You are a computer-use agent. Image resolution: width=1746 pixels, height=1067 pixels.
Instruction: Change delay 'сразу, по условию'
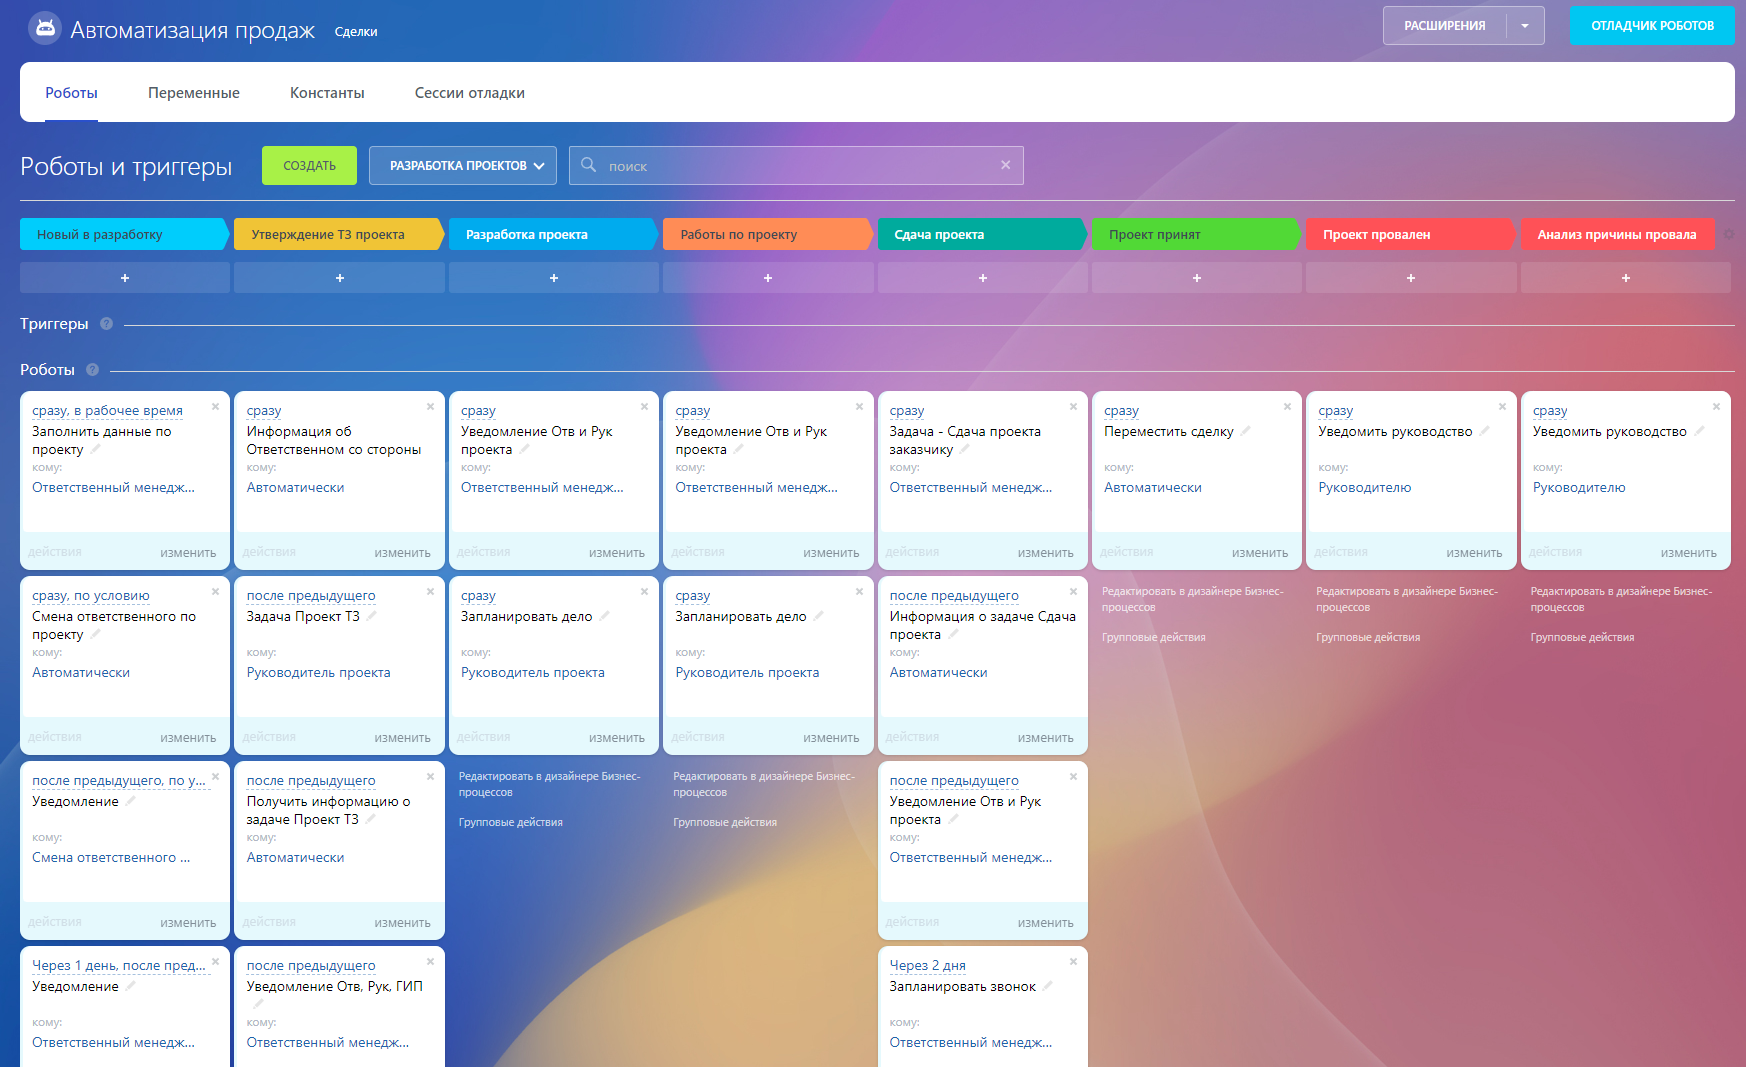(x=91, y=595)
